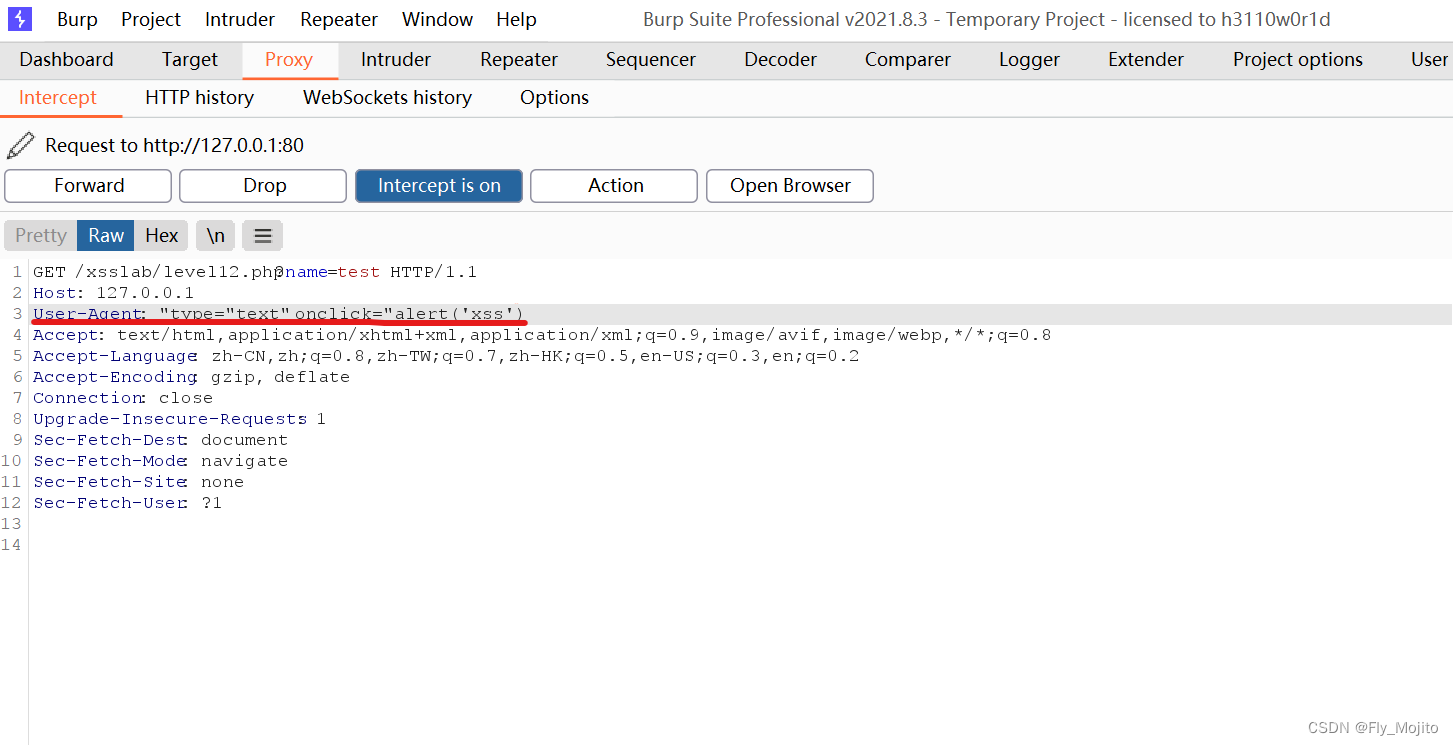Switch to WebSockets history

pos(386,97)
